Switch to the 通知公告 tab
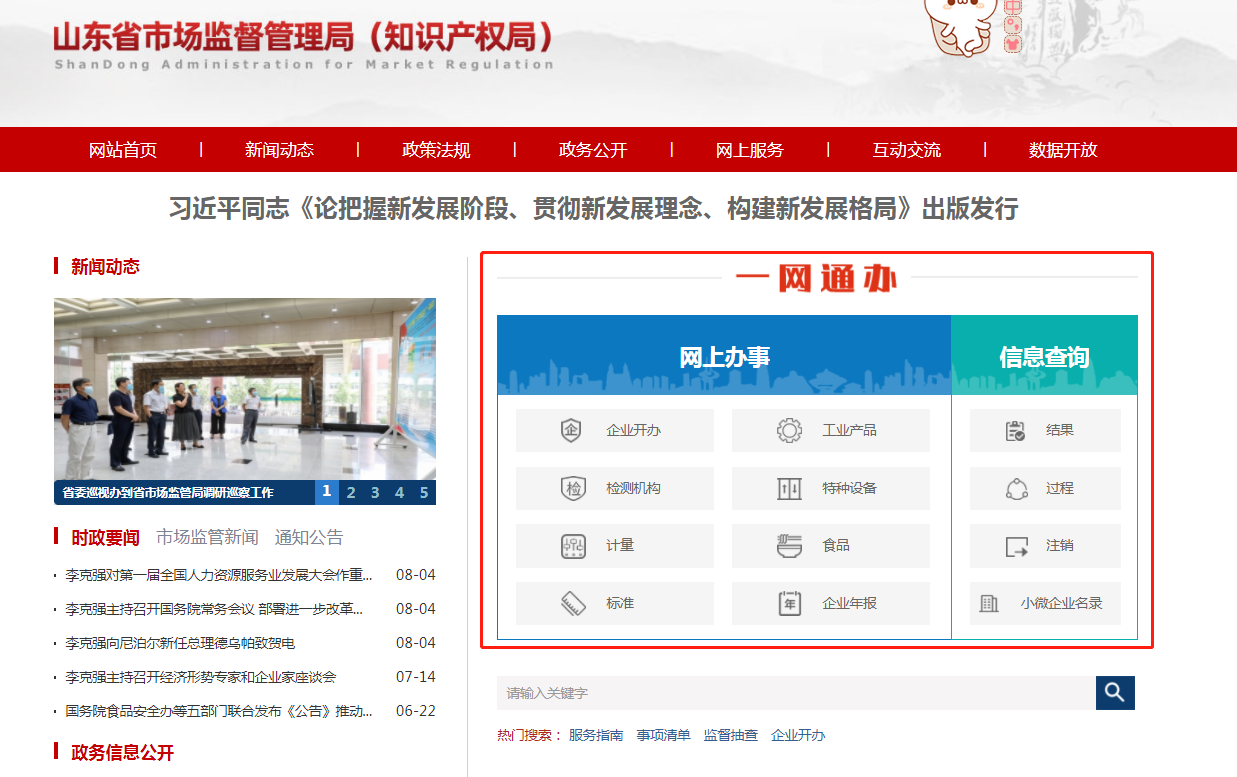This screenshot has width=1237, height=777. pos(309,537)
